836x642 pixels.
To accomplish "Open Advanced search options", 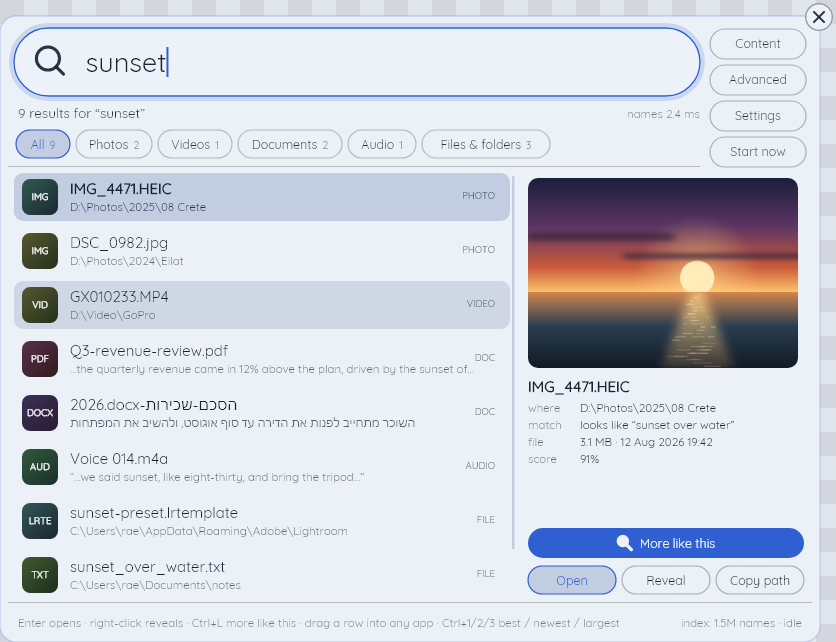I will 758,79.
